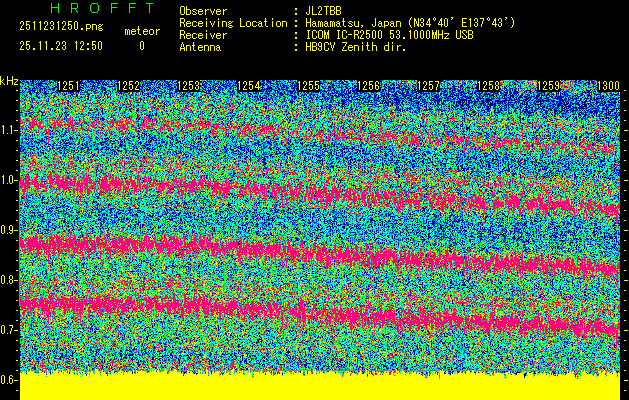This screenshot has width=629, height=400.
Task: Click the HROFFT title text
Action: pos(87,10)
